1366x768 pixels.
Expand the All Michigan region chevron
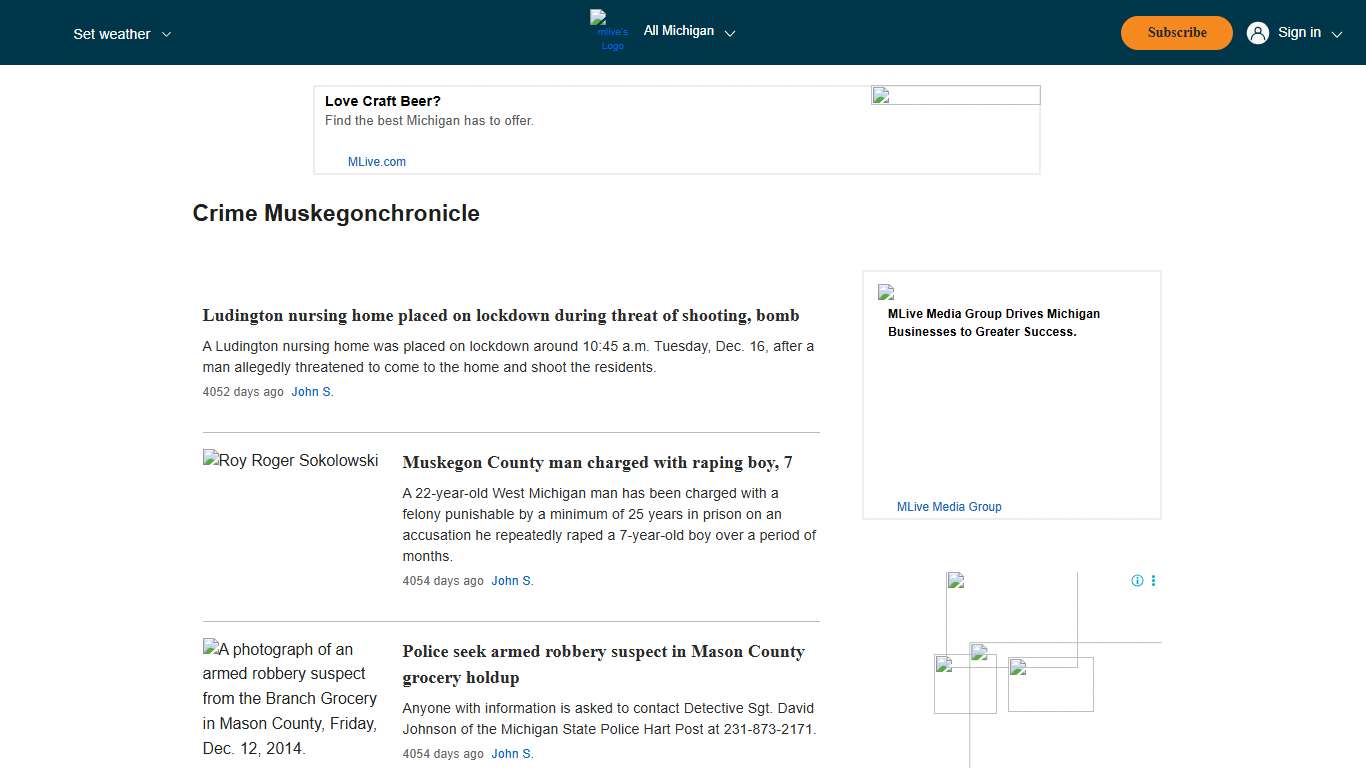[730, 33]
